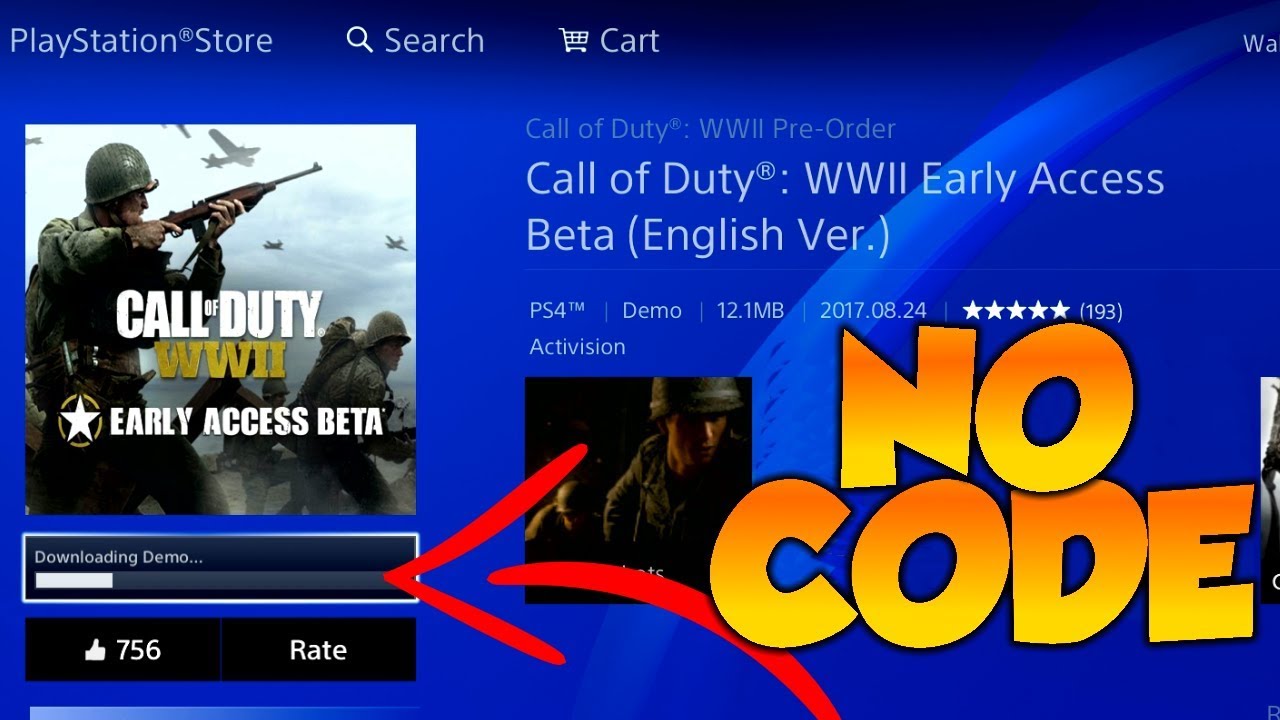Image resolution: width=1280 pixels, height=720 pixels.
Task: Click the star emblem on the cover art
Action: coord(80,422)
